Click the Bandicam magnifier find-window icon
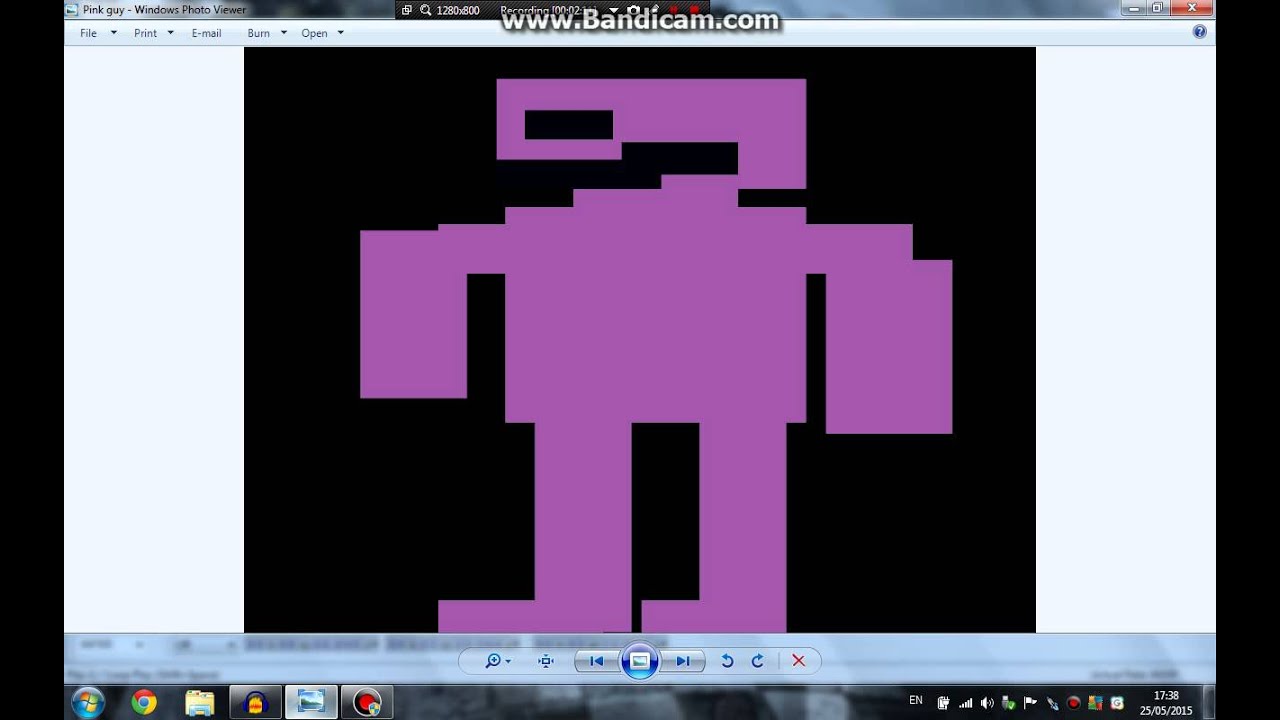1280x720 pixels. (426, 10)
